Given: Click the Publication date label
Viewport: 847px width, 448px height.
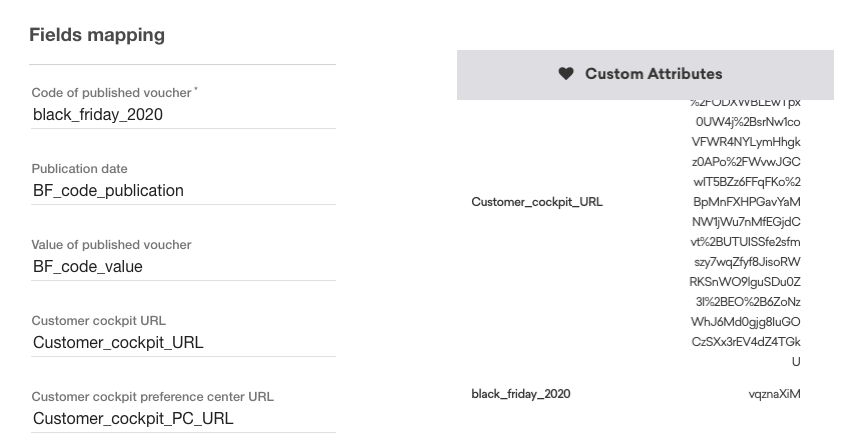Looking at the screenshot, I should [x=80, y=169].
